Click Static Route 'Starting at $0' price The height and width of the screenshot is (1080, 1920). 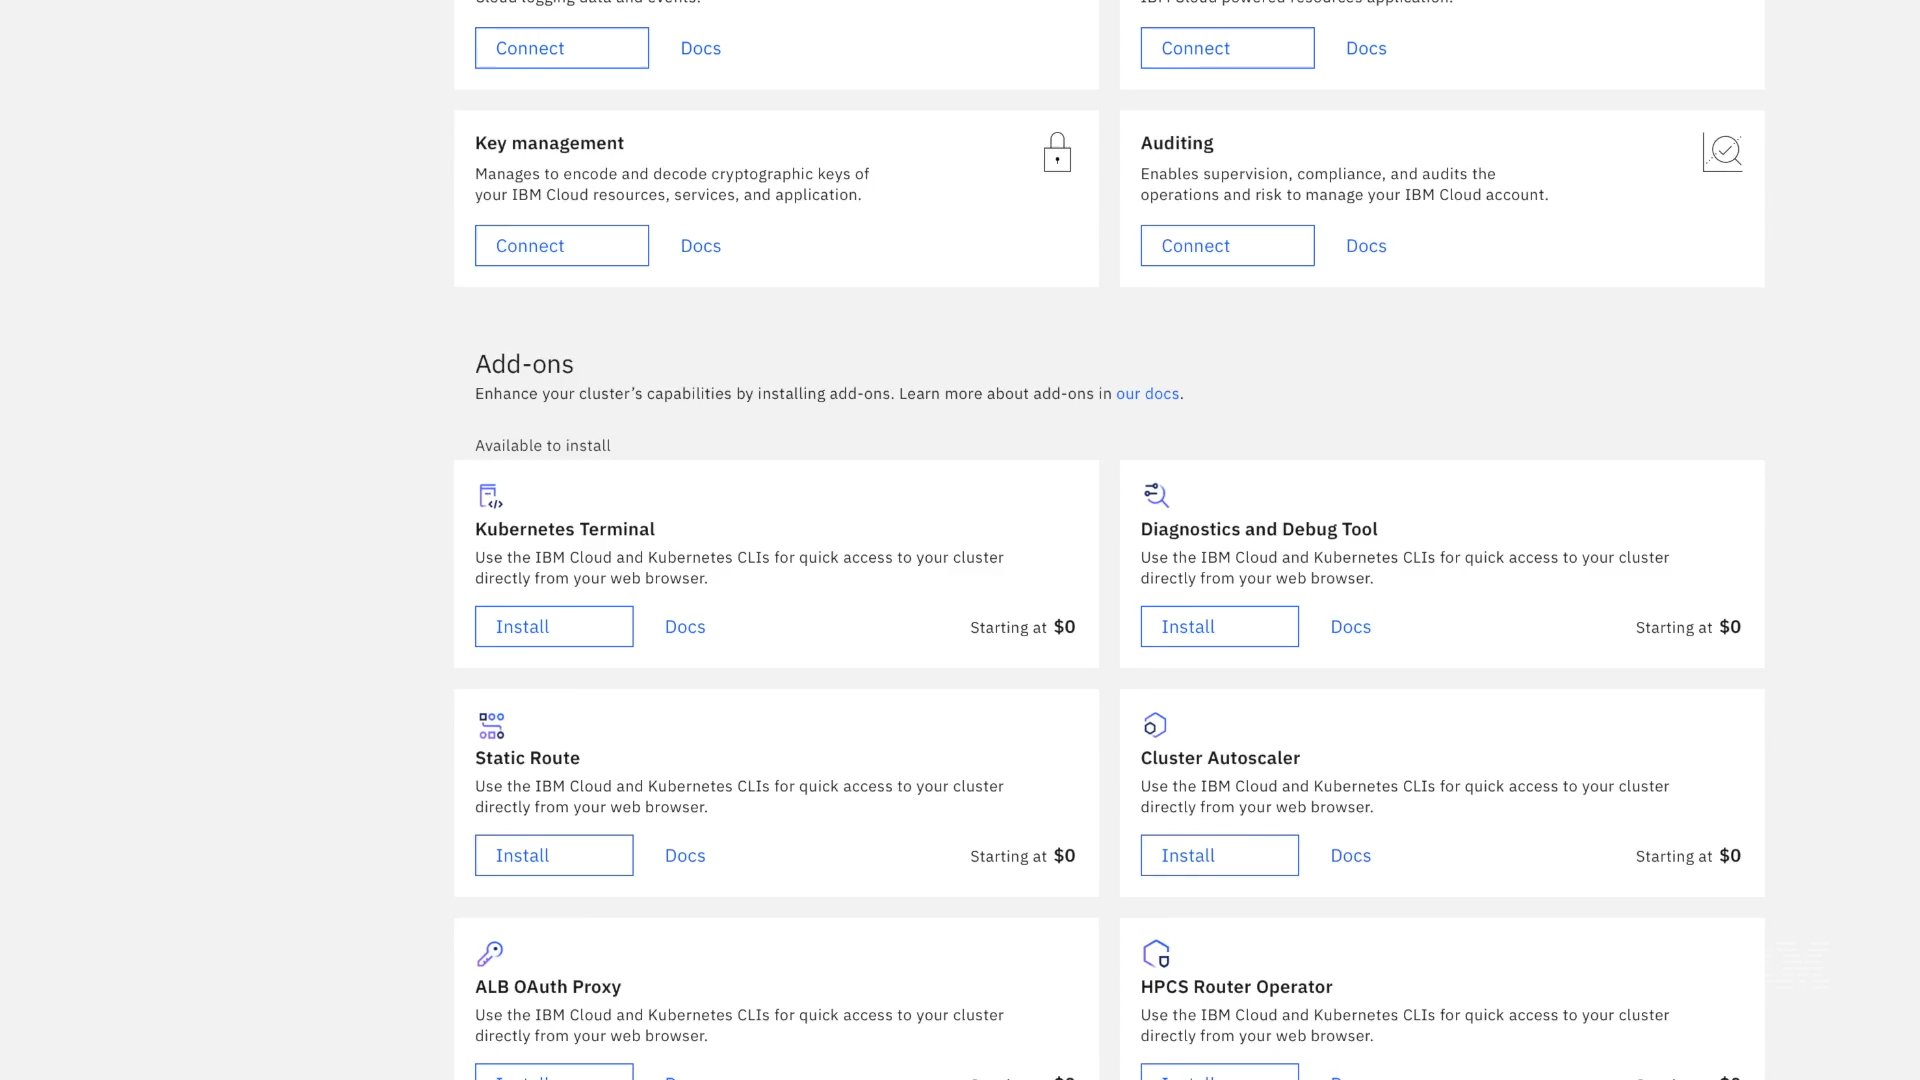coord(1022,856)
